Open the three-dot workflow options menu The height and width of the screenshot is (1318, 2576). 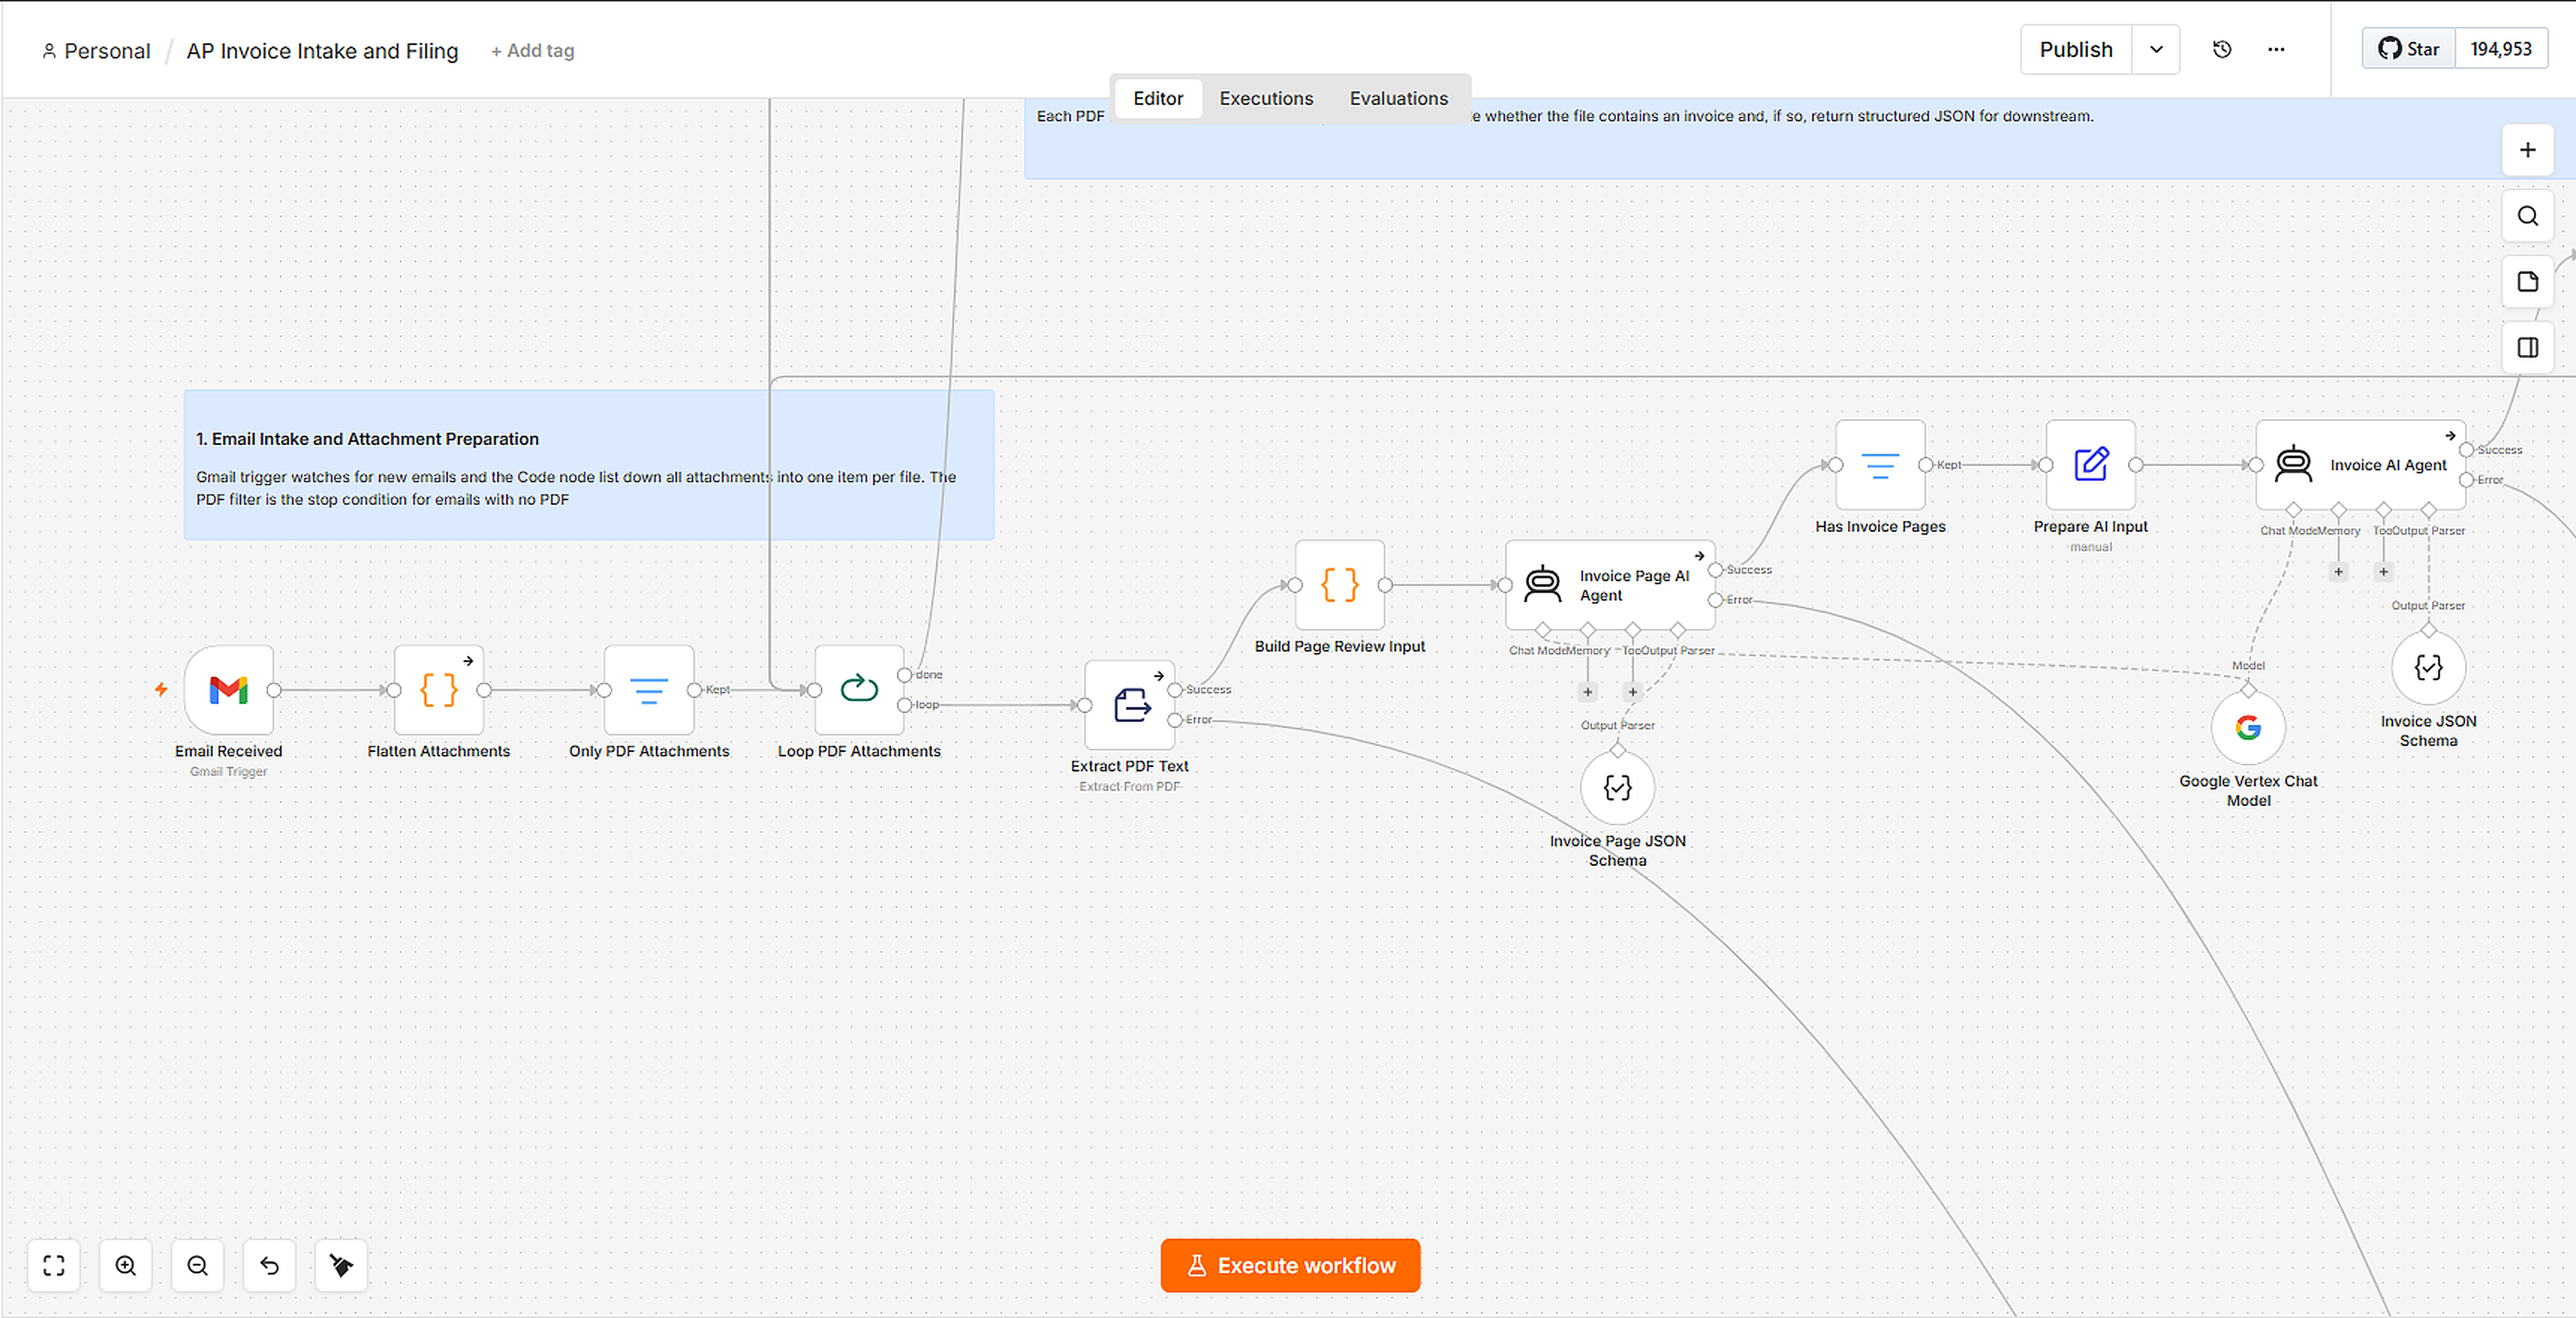(x=2276, y=49)
